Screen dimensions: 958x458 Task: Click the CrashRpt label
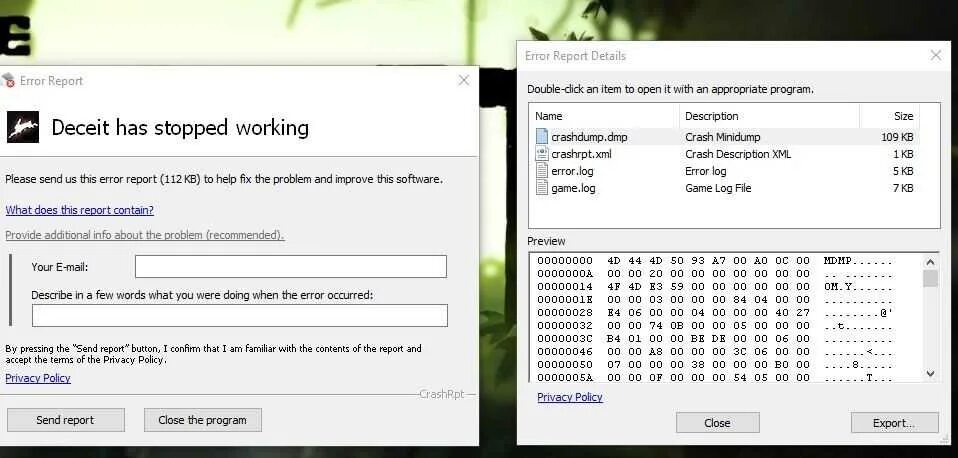tap(442, 394)
